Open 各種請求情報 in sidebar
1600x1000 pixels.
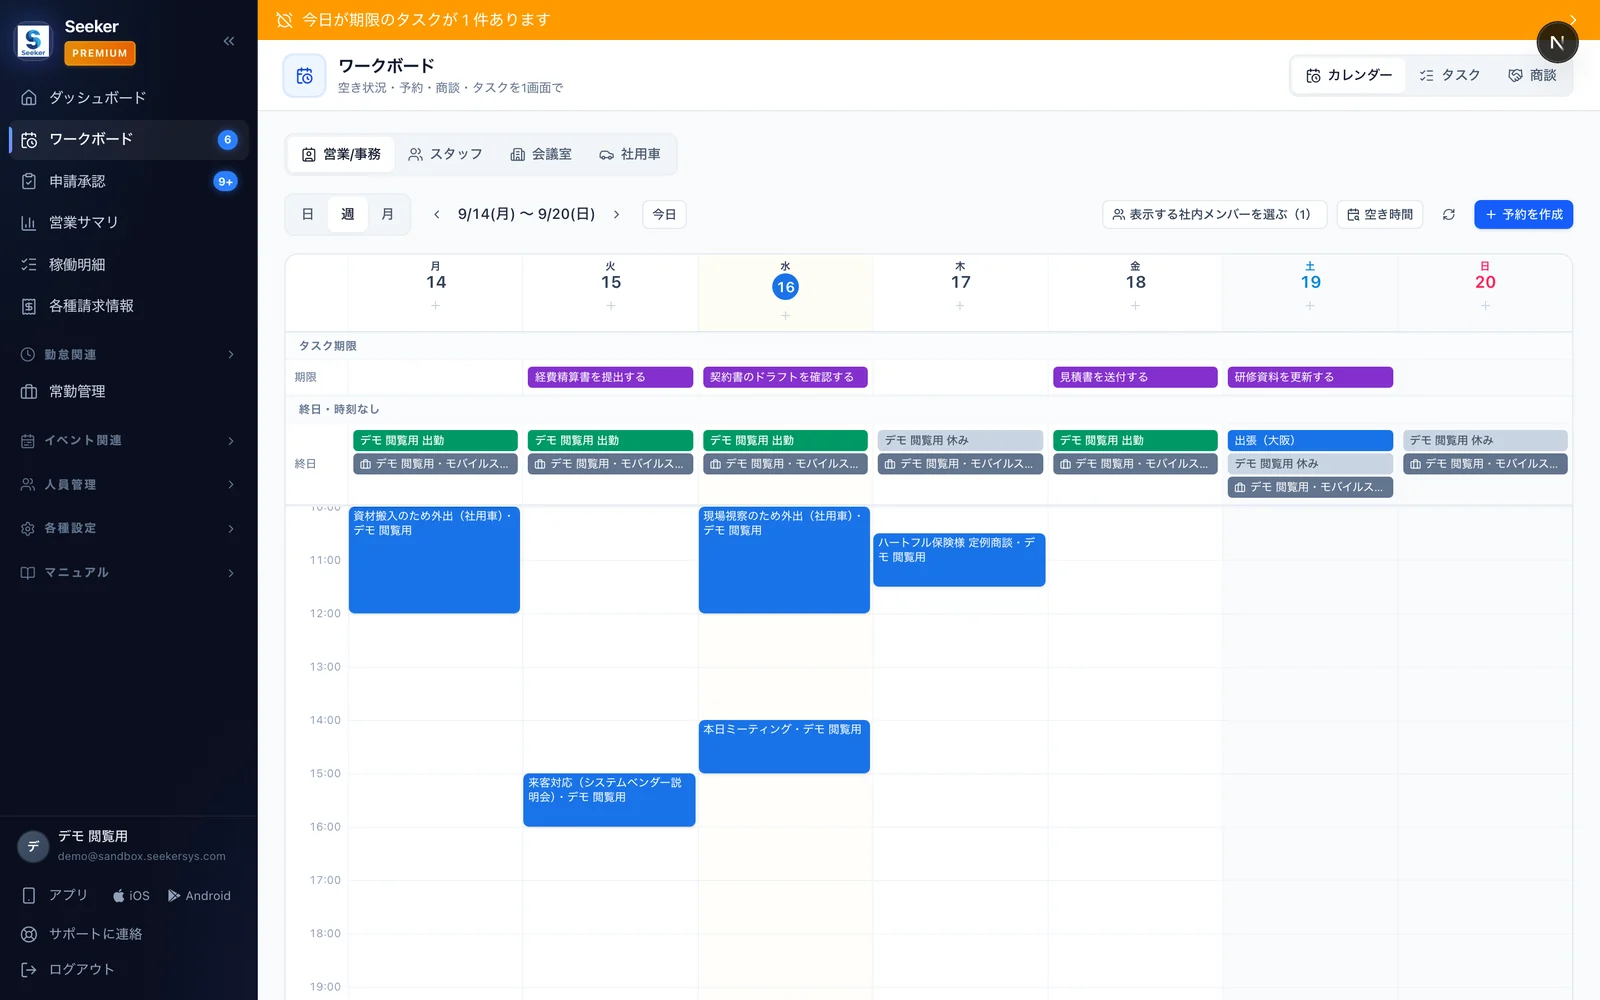pyautogui.click(x=128, y=306)
